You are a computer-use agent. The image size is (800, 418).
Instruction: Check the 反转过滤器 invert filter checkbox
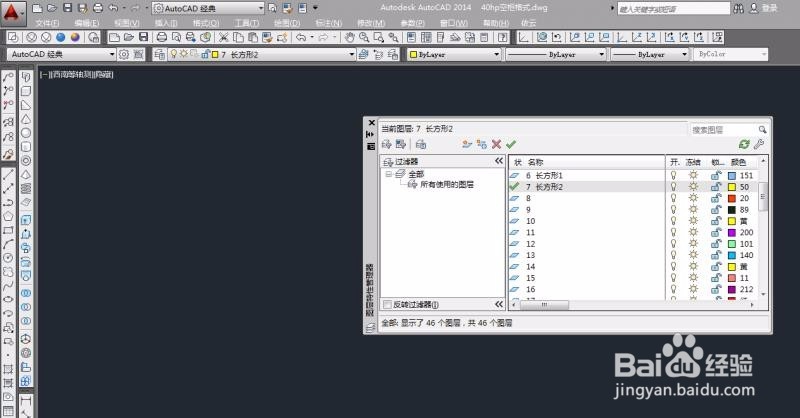(x=387, y=305)
